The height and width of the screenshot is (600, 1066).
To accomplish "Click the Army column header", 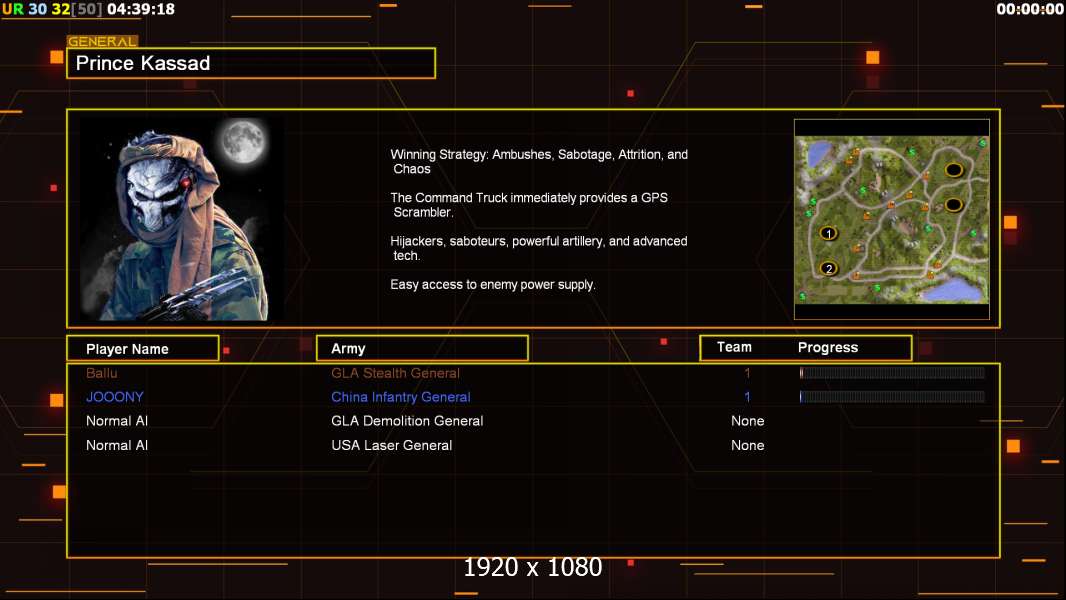I will [x=422, y=349].
